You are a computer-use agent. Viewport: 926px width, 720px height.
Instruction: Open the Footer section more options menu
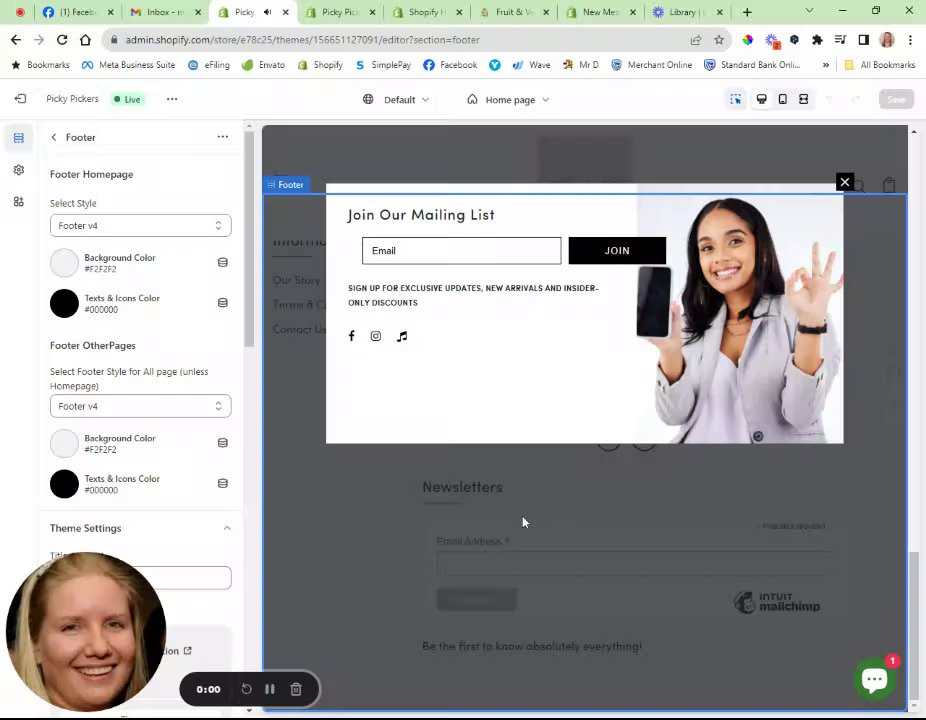(x=223, y=136)
